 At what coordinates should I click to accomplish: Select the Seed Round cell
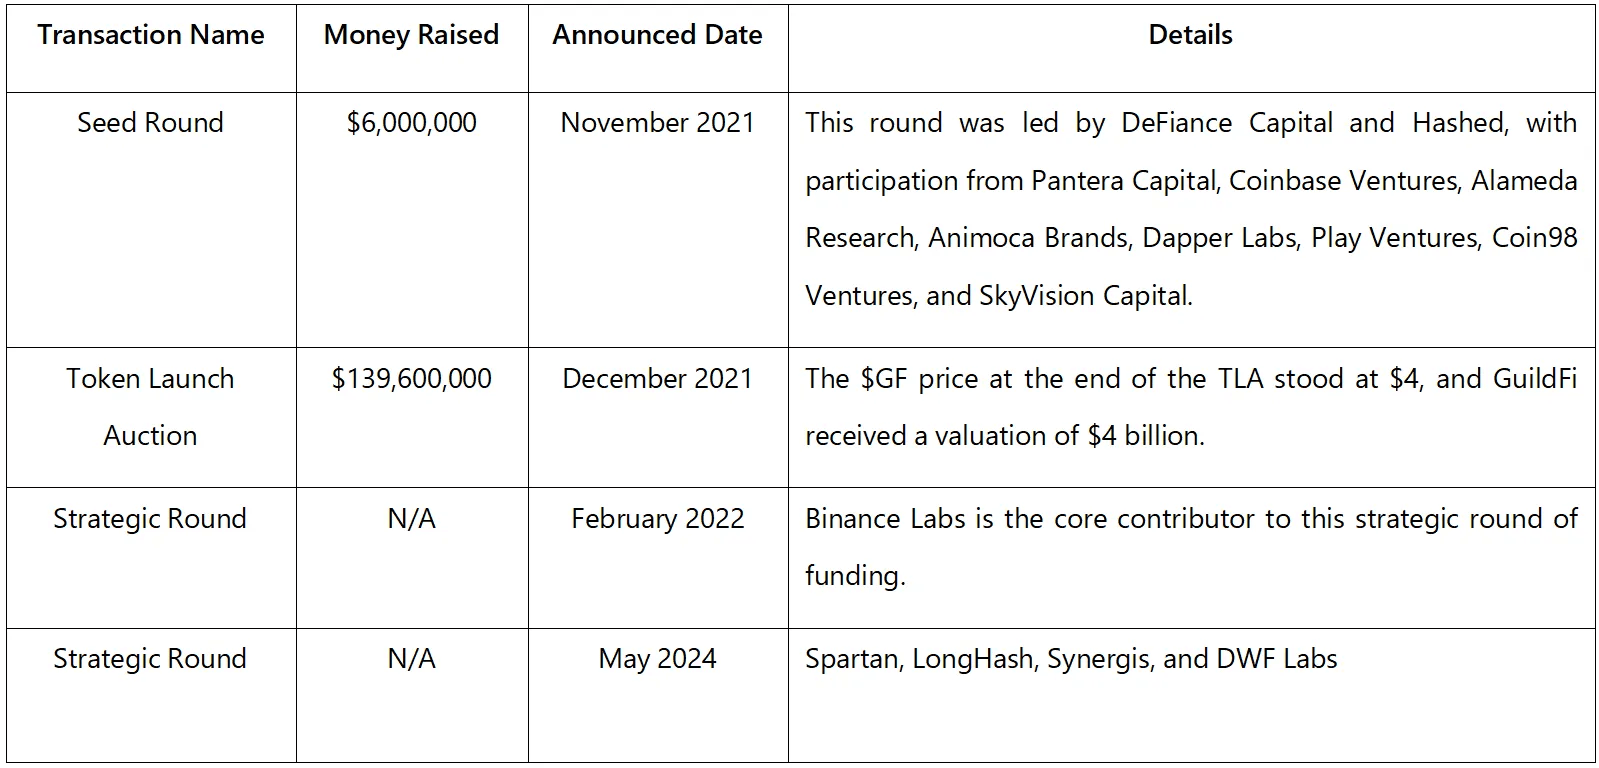[x=151, y=123]
